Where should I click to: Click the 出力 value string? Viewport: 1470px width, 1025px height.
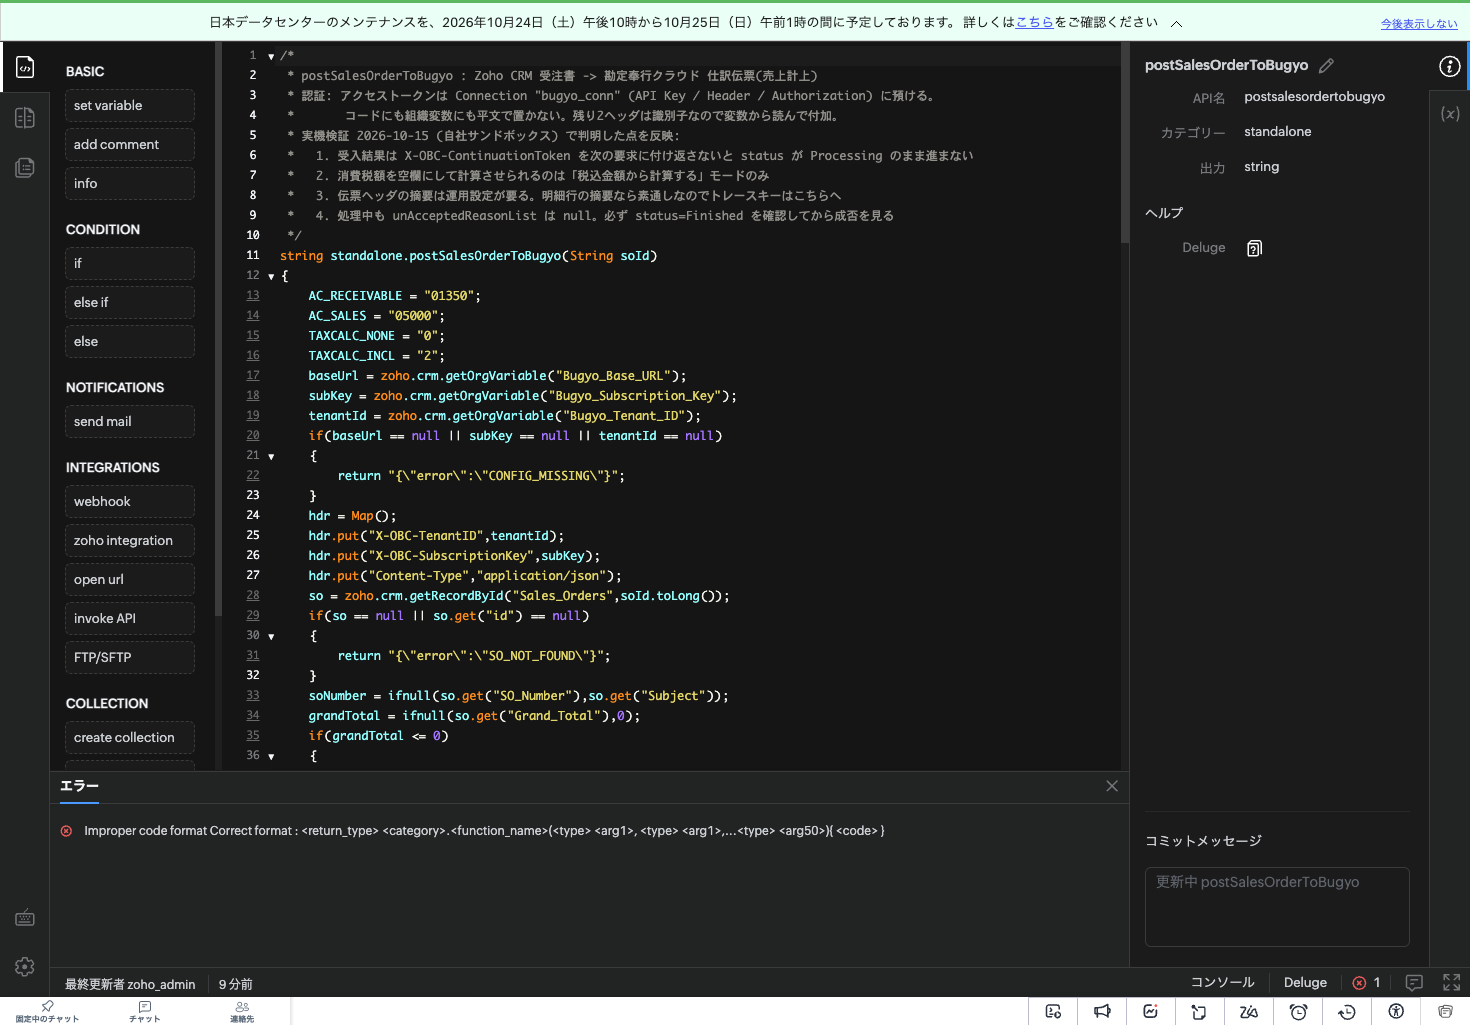point(1261,167)
